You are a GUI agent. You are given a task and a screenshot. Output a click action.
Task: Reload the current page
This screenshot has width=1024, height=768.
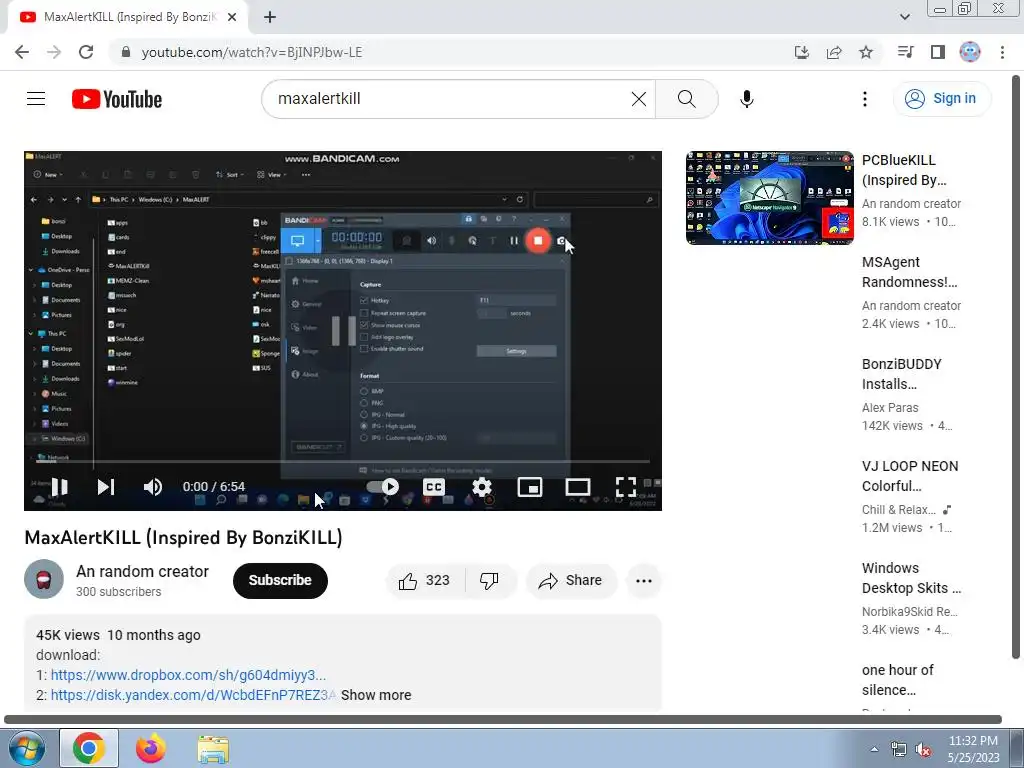tap(86, 52)
